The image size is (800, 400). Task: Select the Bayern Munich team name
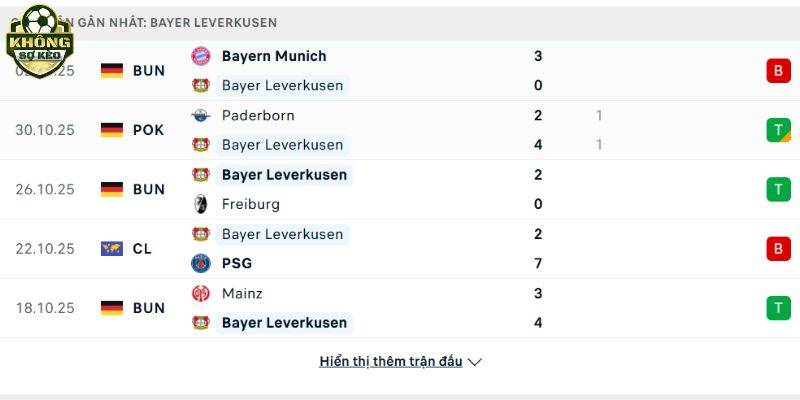point(273,56)
